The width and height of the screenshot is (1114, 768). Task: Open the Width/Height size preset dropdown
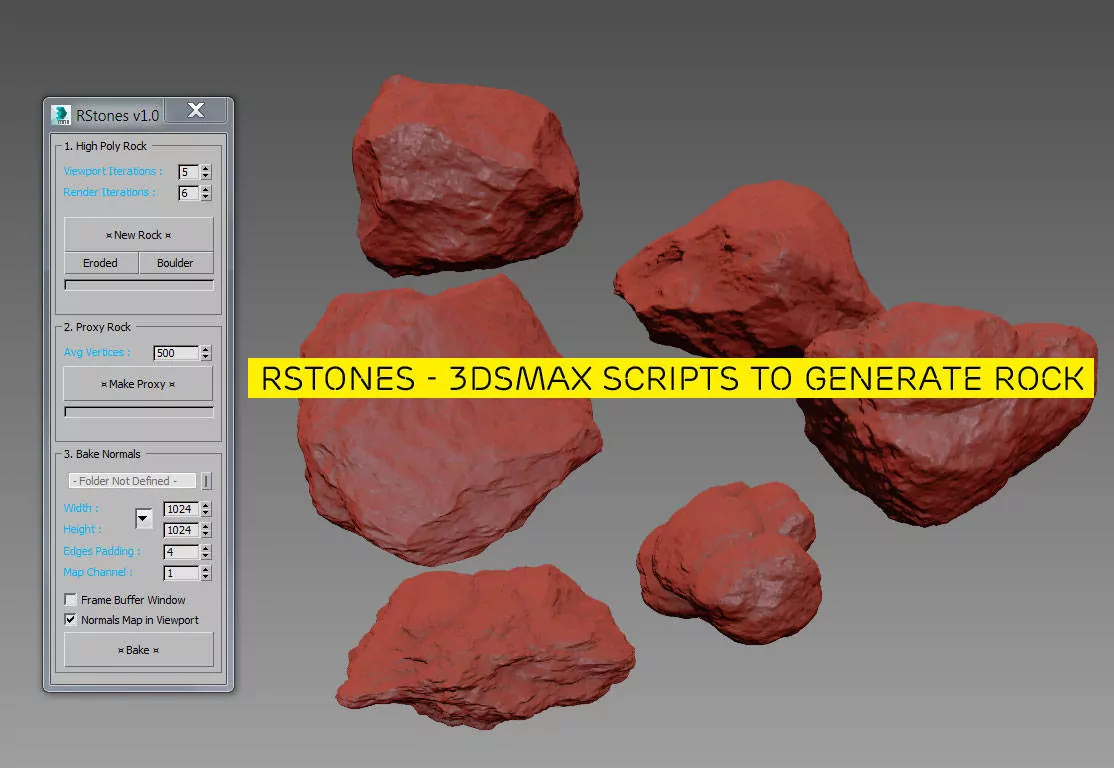[143, 518]
